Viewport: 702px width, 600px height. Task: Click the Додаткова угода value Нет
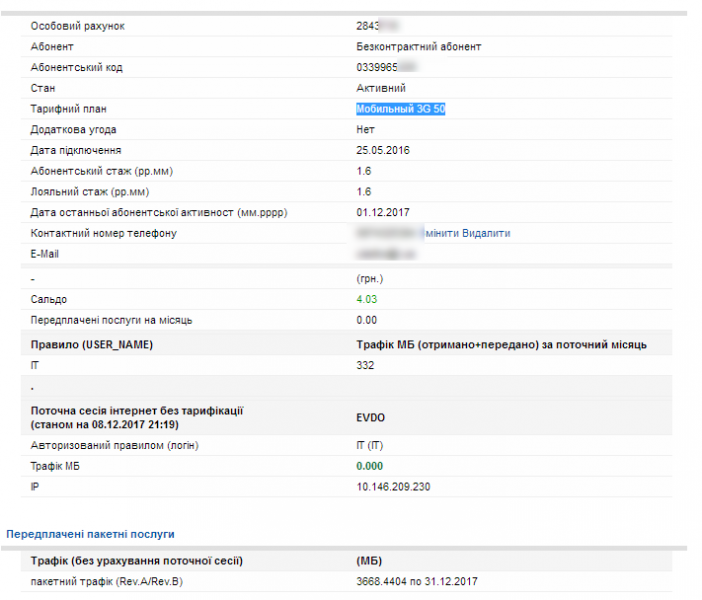[x=365, y=130]
